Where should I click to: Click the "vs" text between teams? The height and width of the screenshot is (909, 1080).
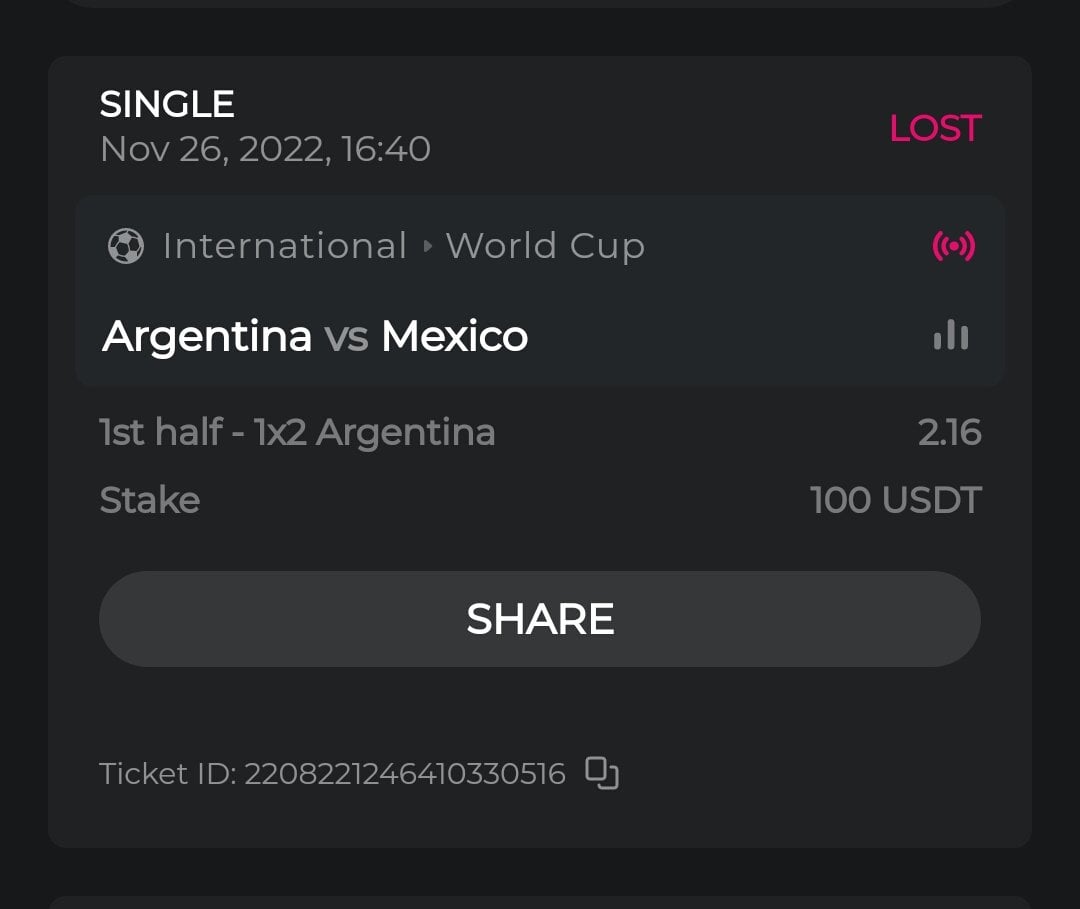tap(346, 337)
